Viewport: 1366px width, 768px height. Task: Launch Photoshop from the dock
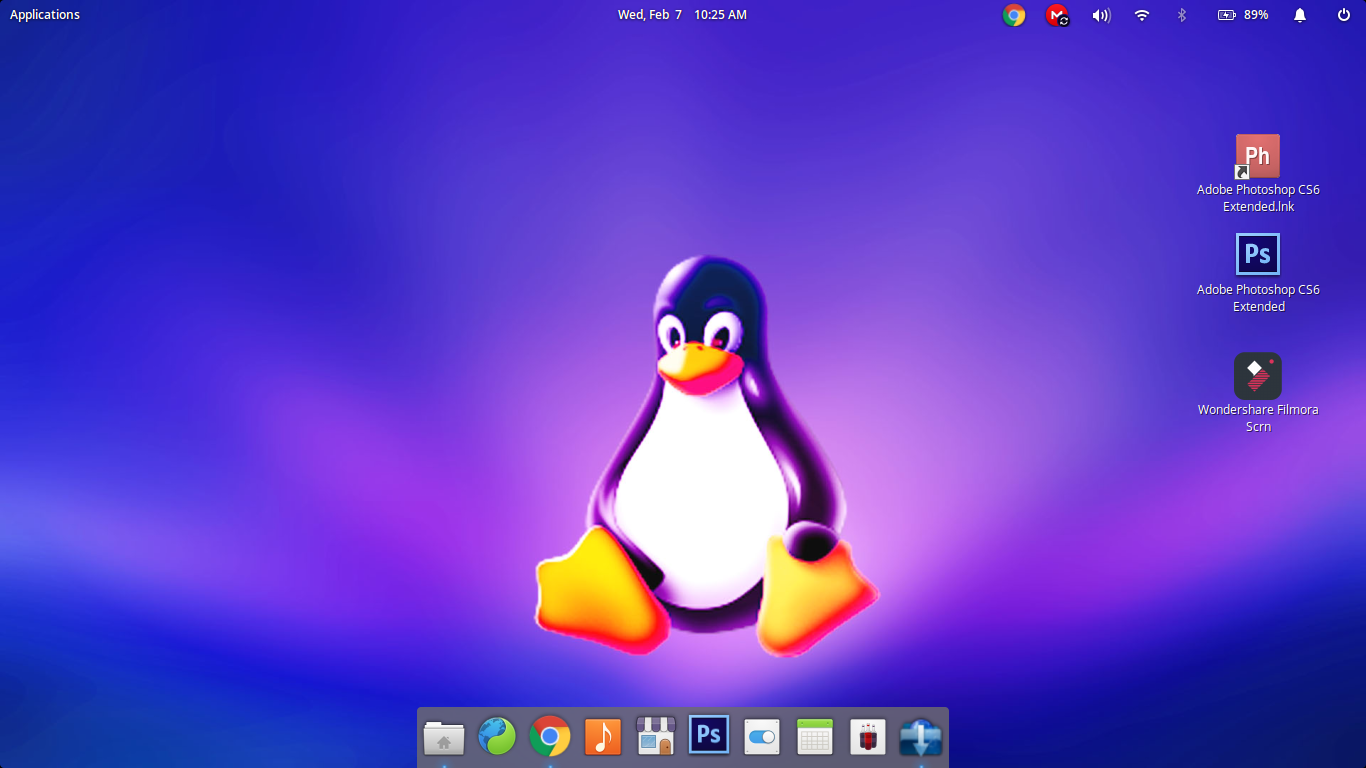tap(709, 735)
